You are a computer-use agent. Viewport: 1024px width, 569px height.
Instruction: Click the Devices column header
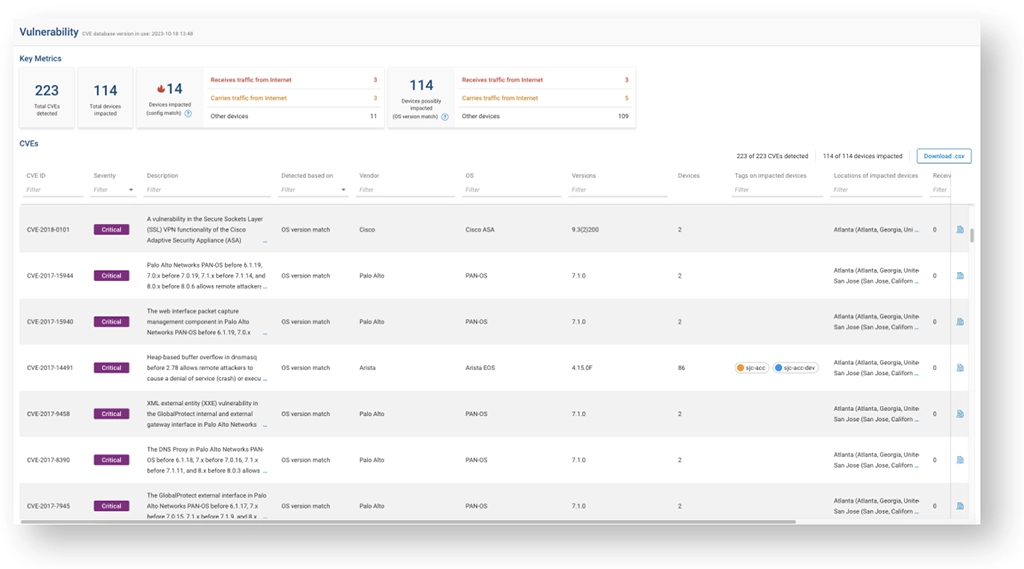click(x=688, y=176)
